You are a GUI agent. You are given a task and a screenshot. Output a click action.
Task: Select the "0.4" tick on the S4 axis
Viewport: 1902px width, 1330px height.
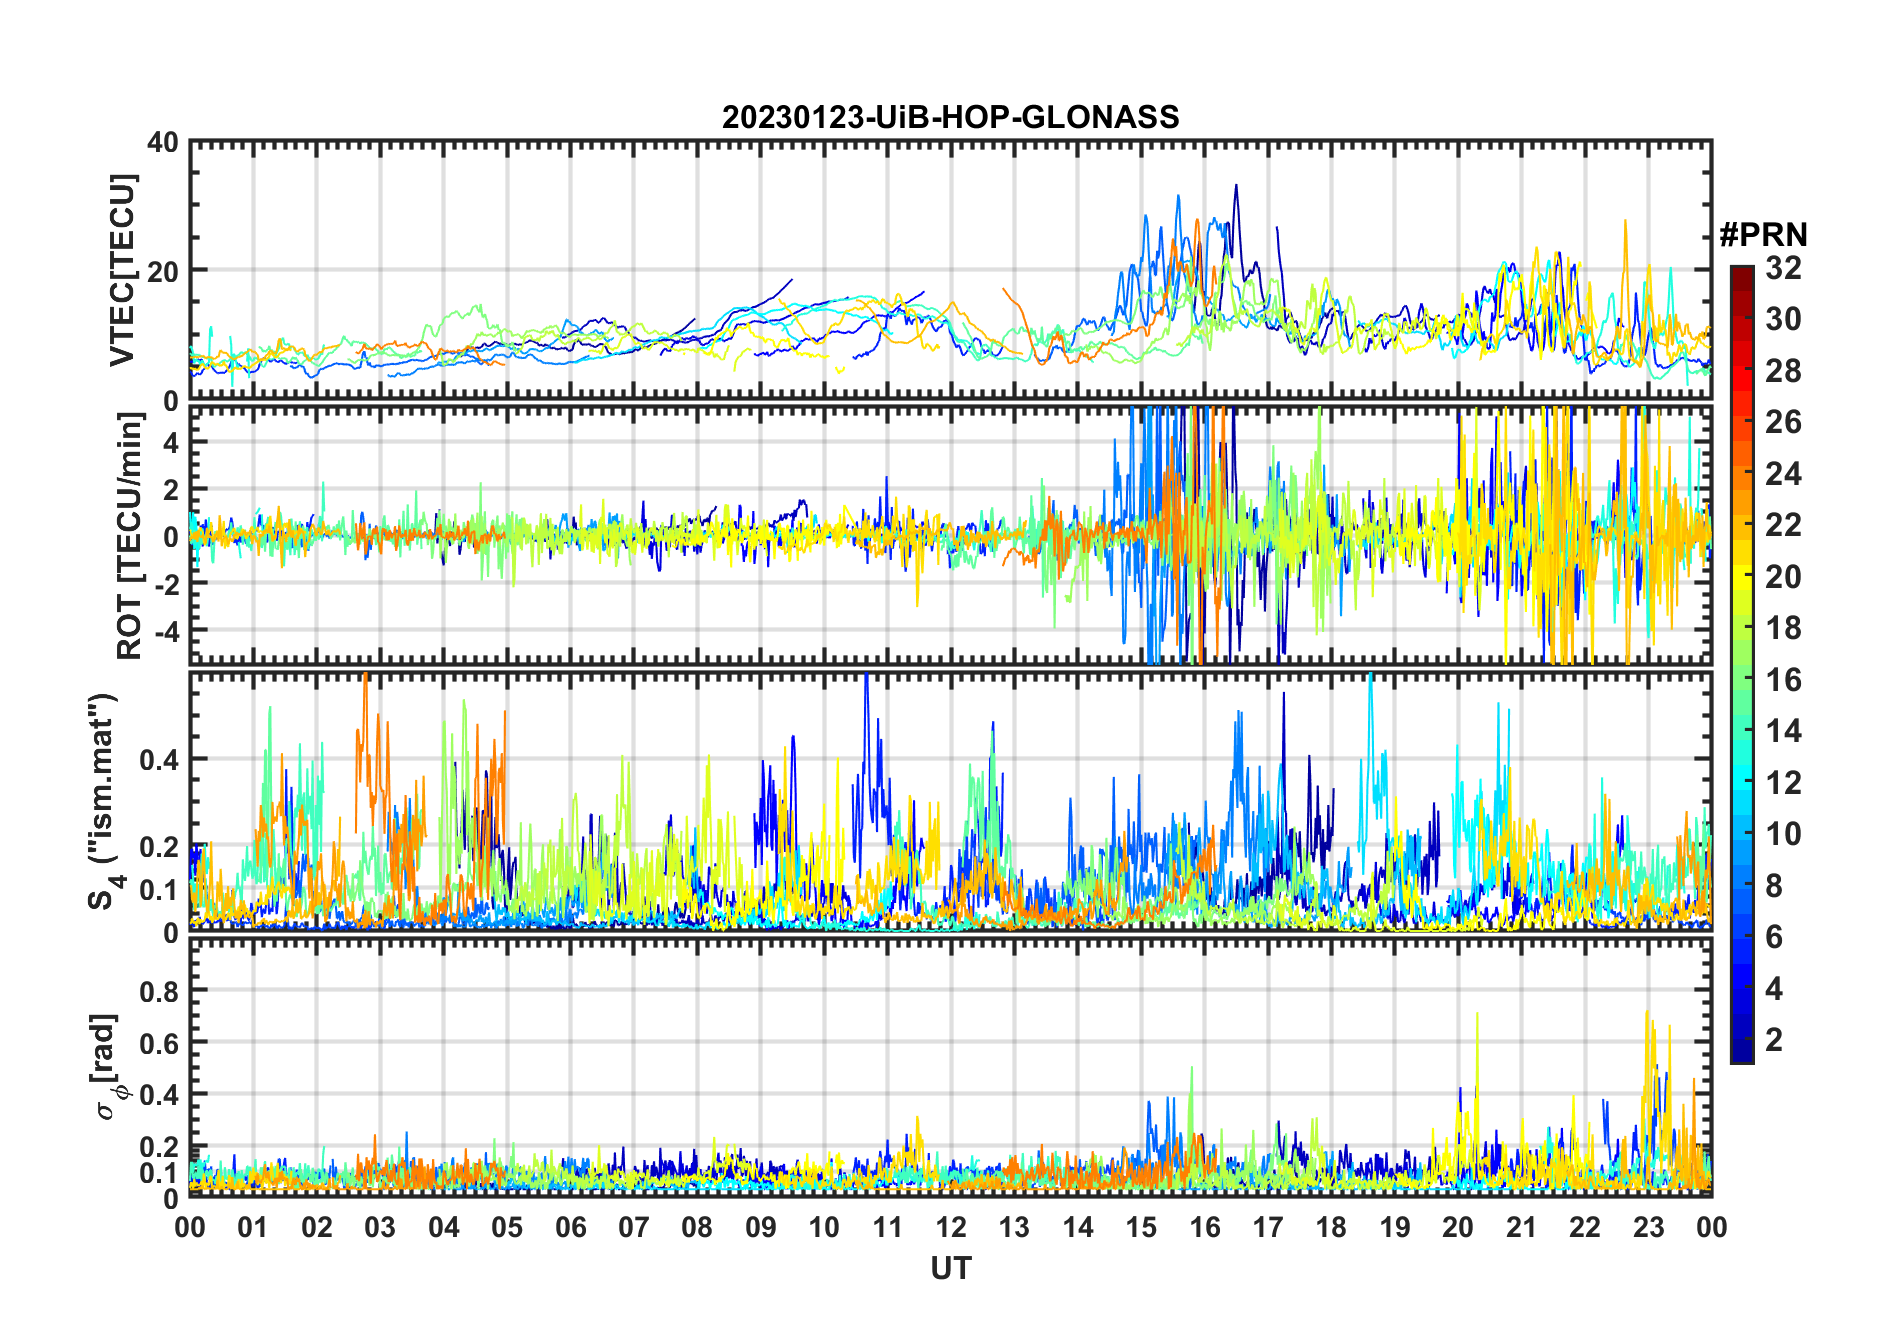click(159, 759)
